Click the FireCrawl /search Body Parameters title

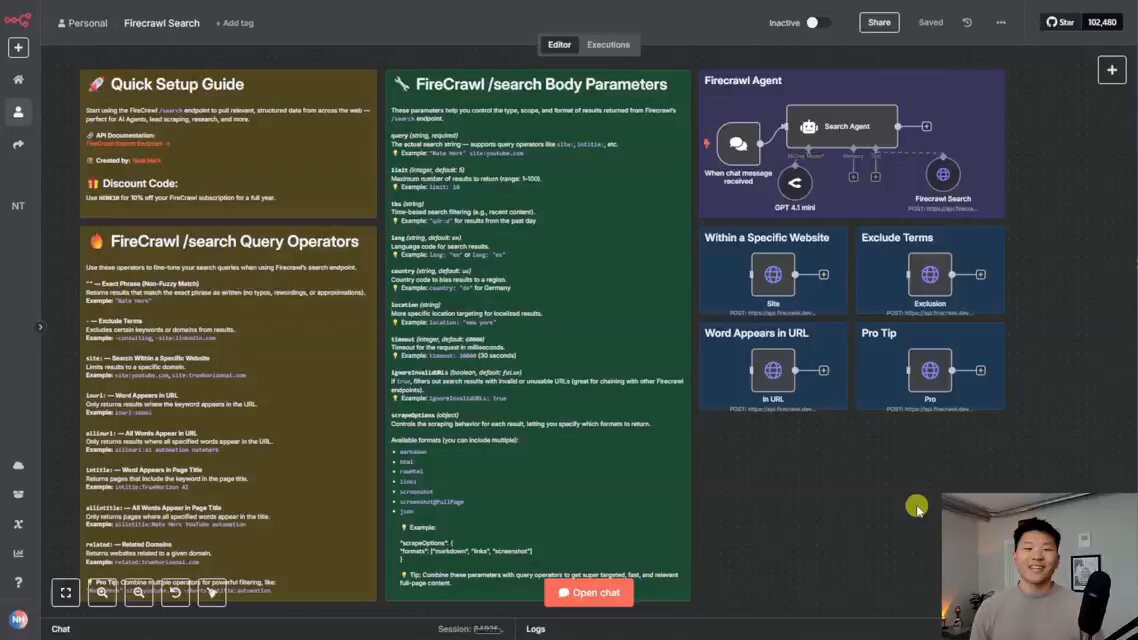tap(541, 84)
